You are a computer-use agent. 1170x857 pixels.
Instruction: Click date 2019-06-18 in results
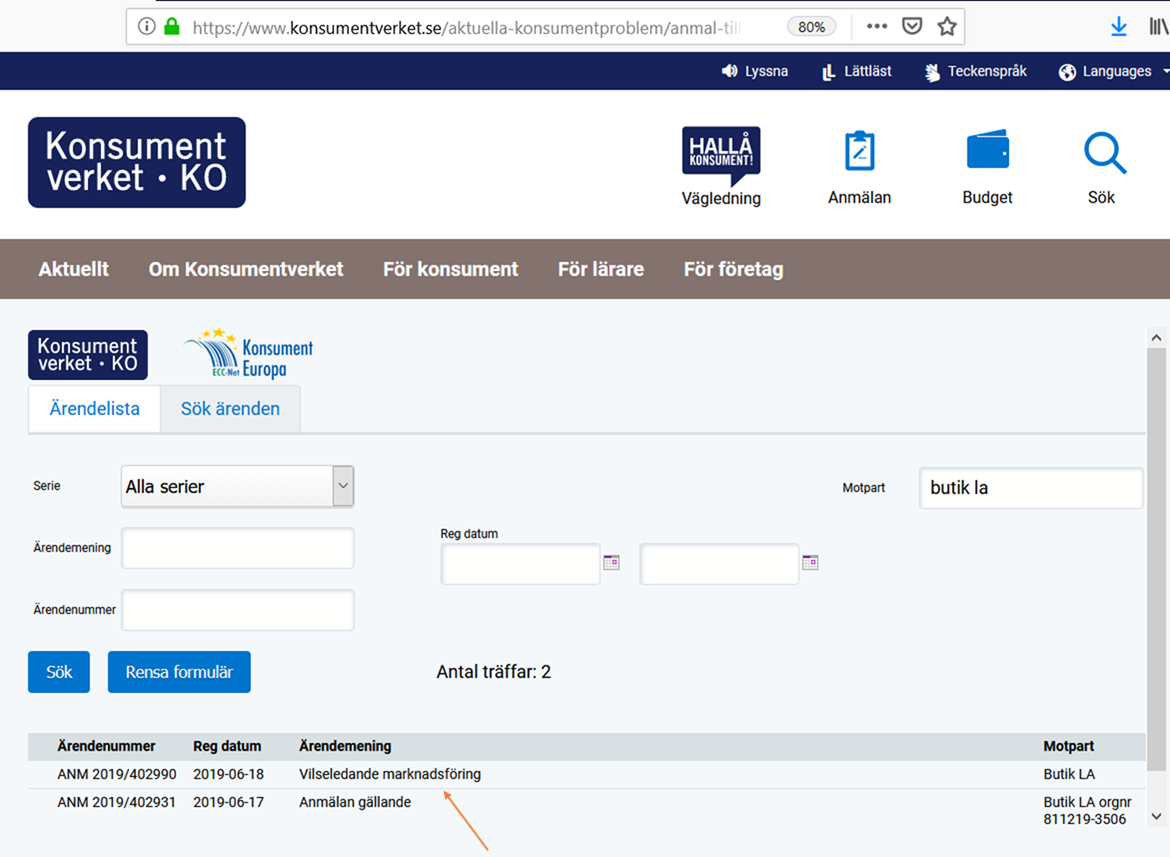pos(228,774)
